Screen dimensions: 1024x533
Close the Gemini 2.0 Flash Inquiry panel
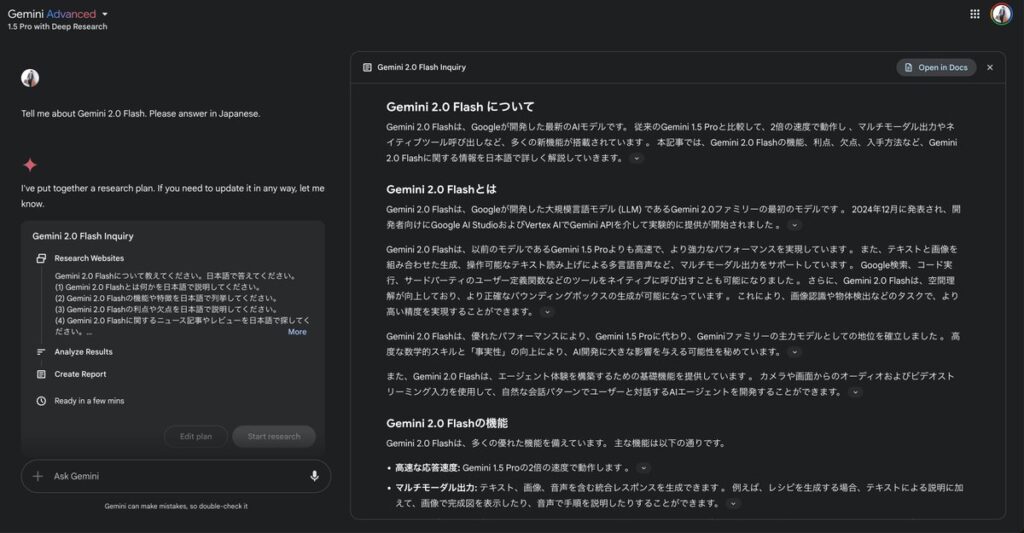[x=990, y=67]
